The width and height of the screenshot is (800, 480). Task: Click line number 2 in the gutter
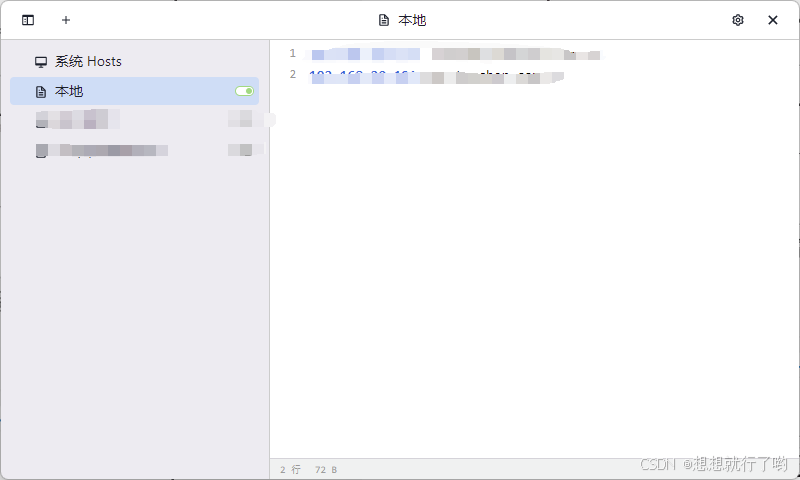[x=292, y=74]
